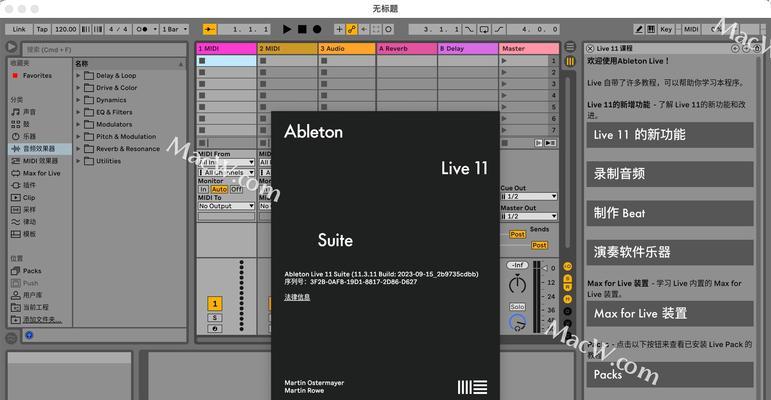Select the Session view selector icon
The image size is (771, 400).
(570, 62)
